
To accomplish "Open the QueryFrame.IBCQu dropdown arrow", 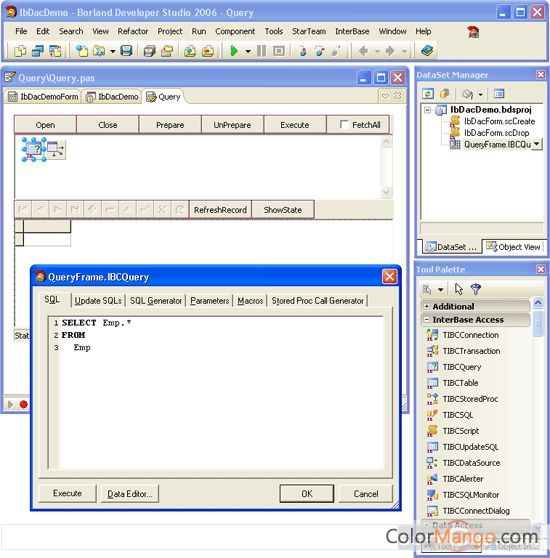I will pyautogui.click(x=536, y=144).
